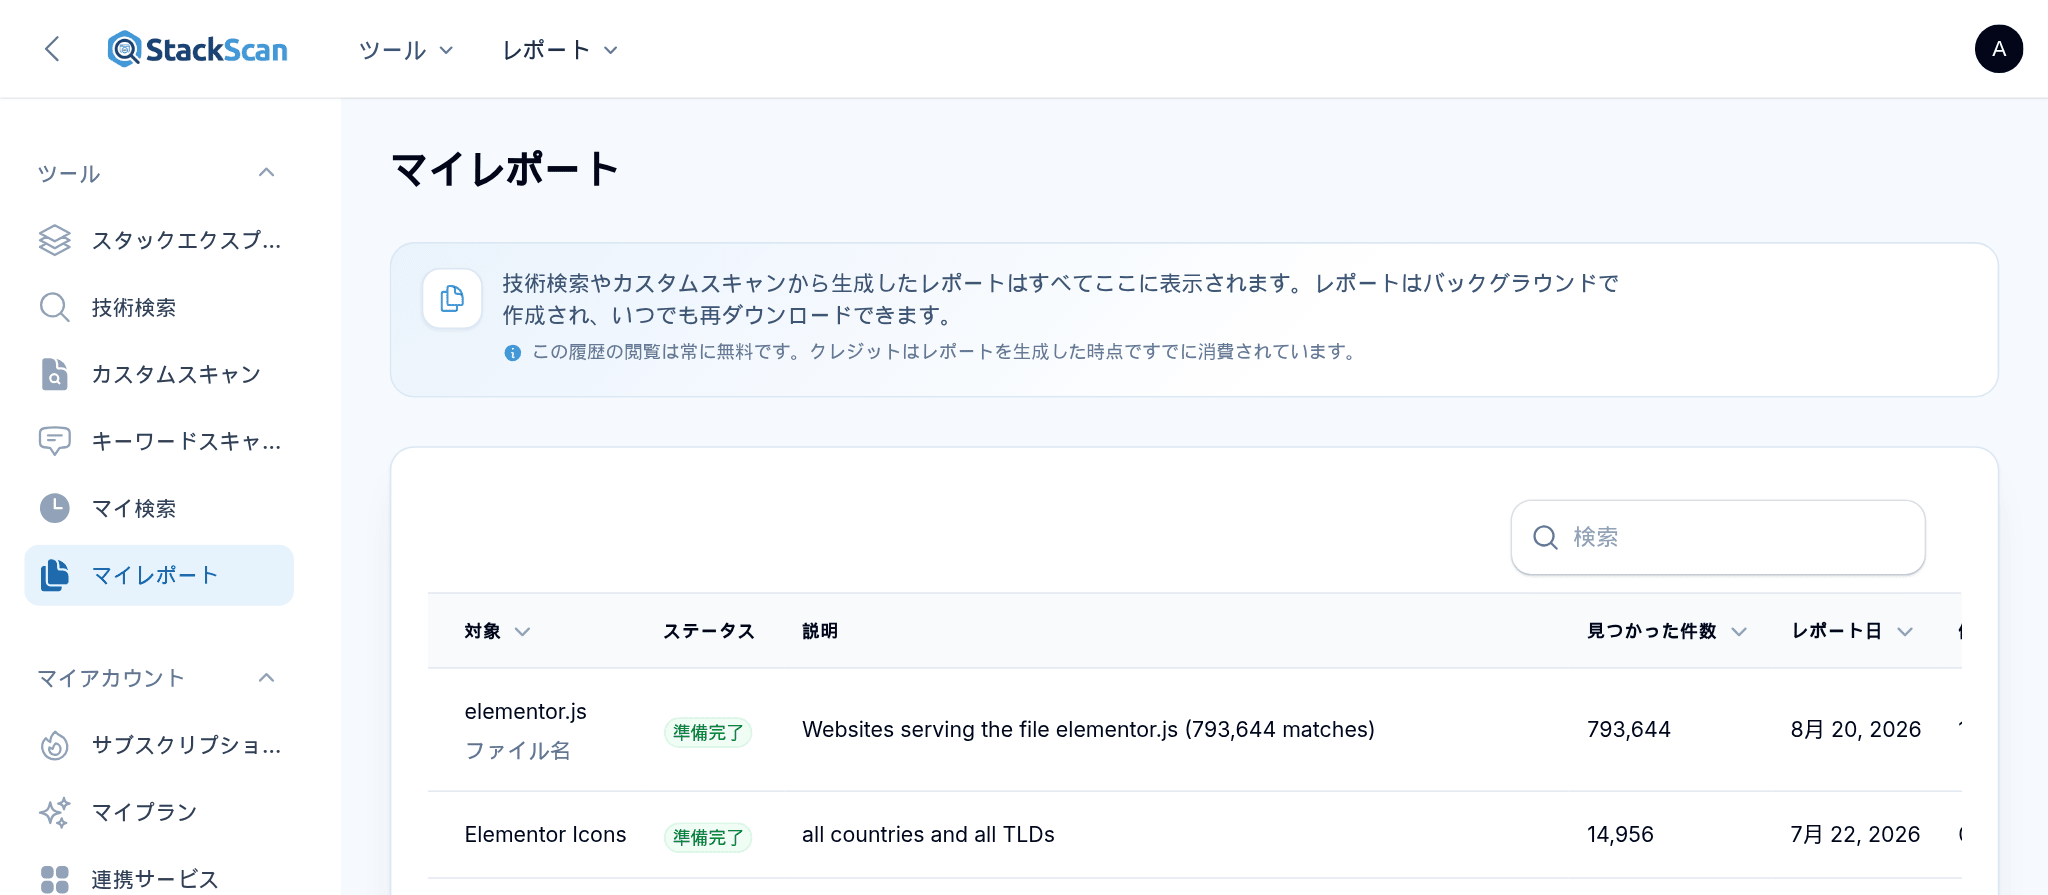The height and width of the screenshot is (895, 2048).
Task: Click the スタックエクスプ layers icon
Action: 55,240
